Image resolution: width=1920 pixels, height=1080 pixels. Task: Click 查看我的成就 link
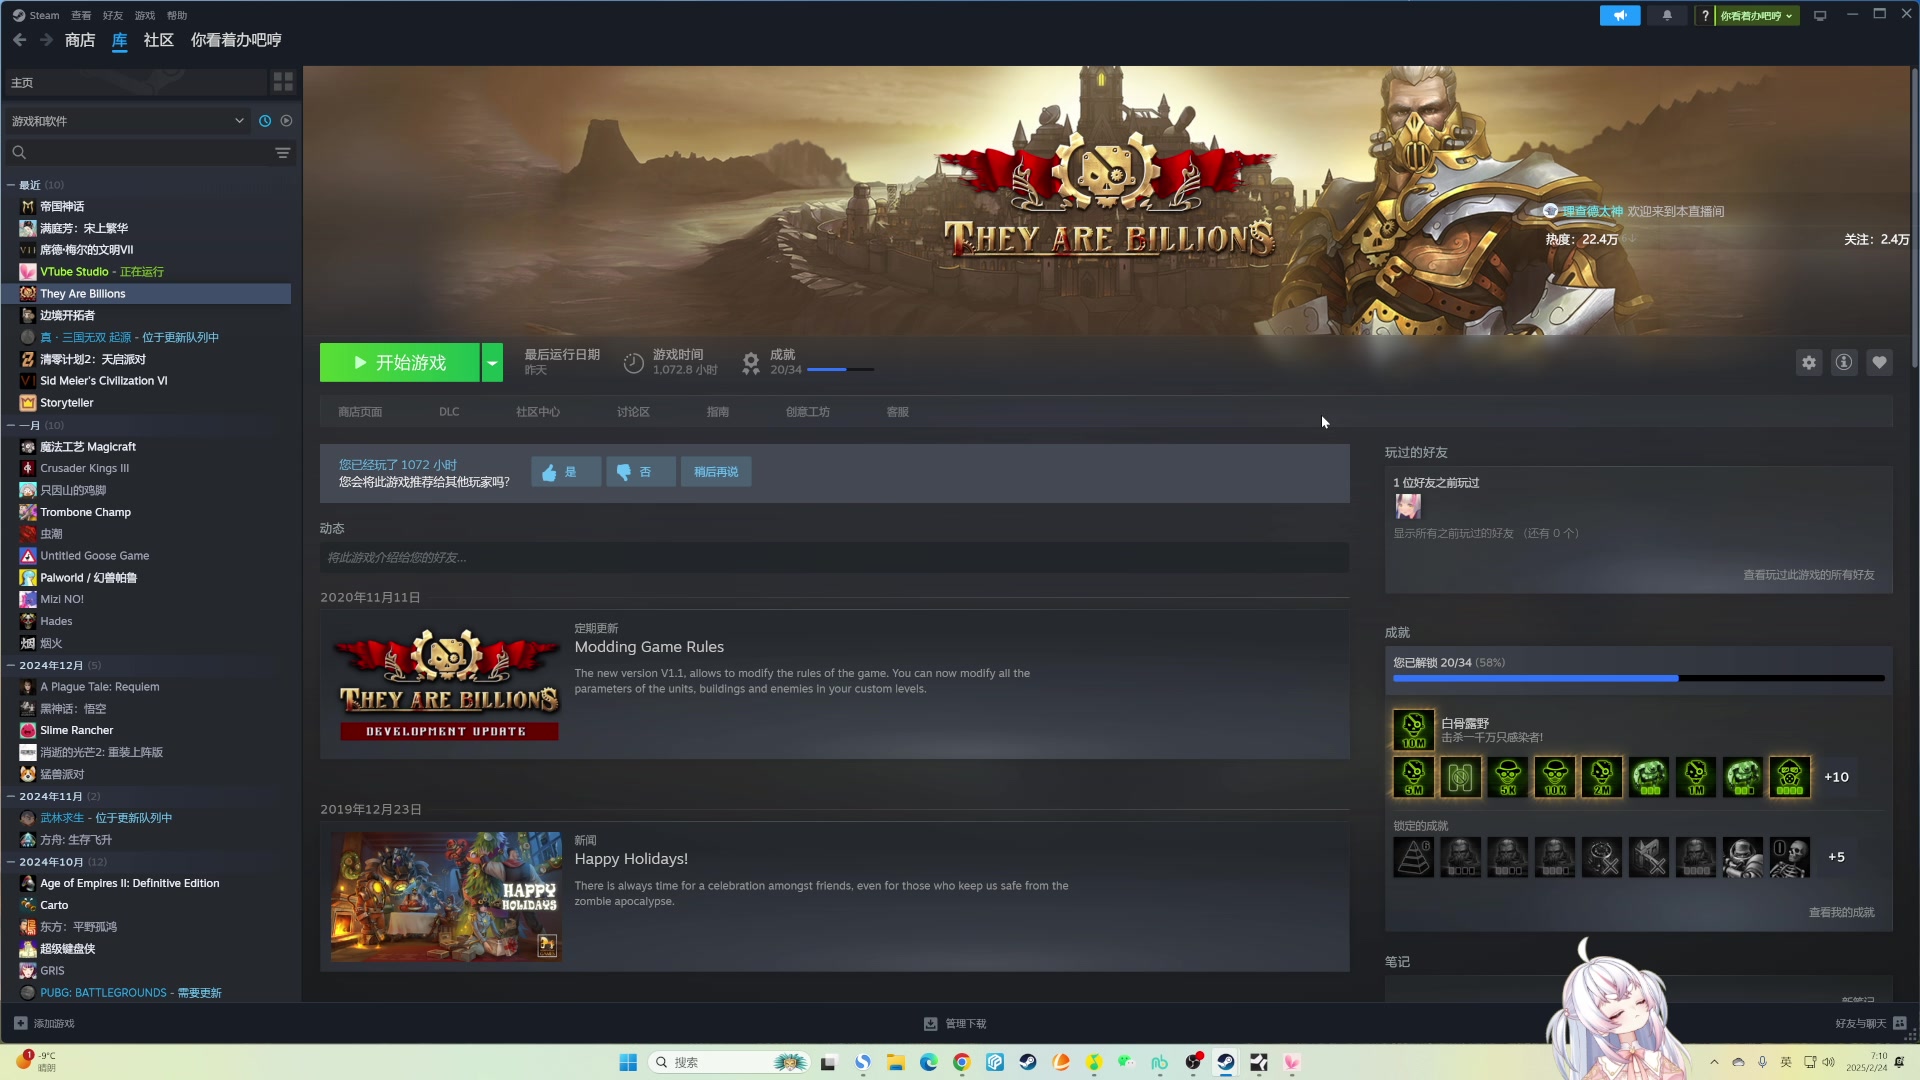(1842, 913)
